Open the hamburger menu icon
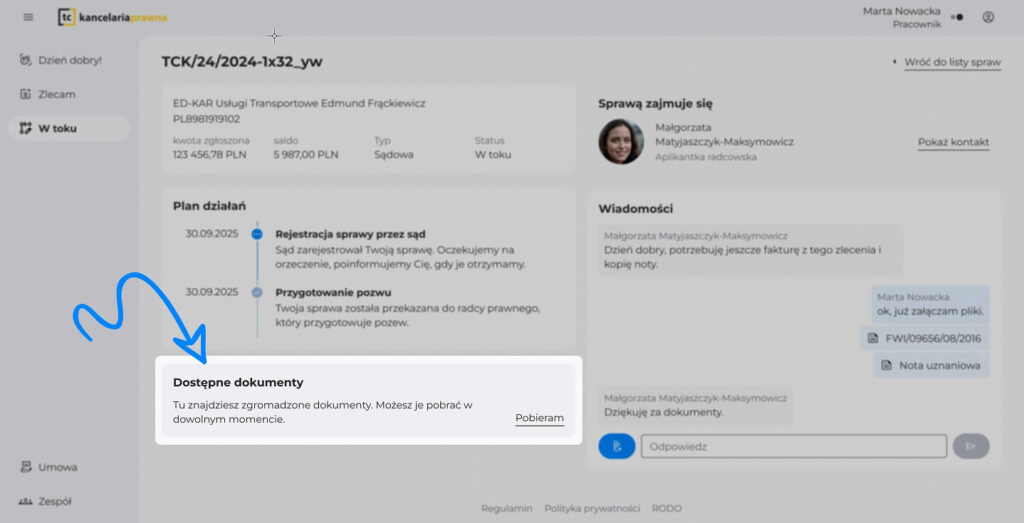 tap(28, 17)
